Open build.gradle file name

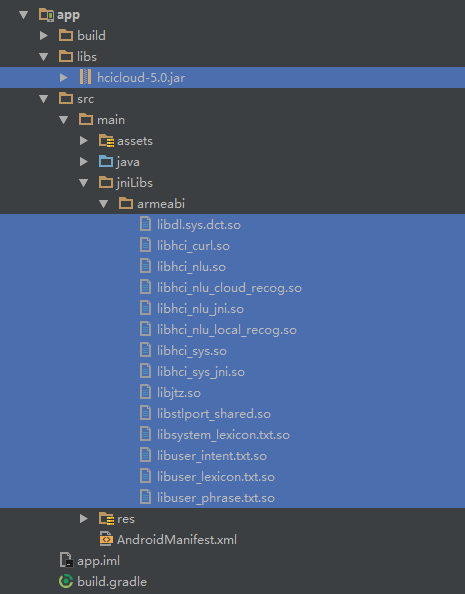tap(112, 581)
